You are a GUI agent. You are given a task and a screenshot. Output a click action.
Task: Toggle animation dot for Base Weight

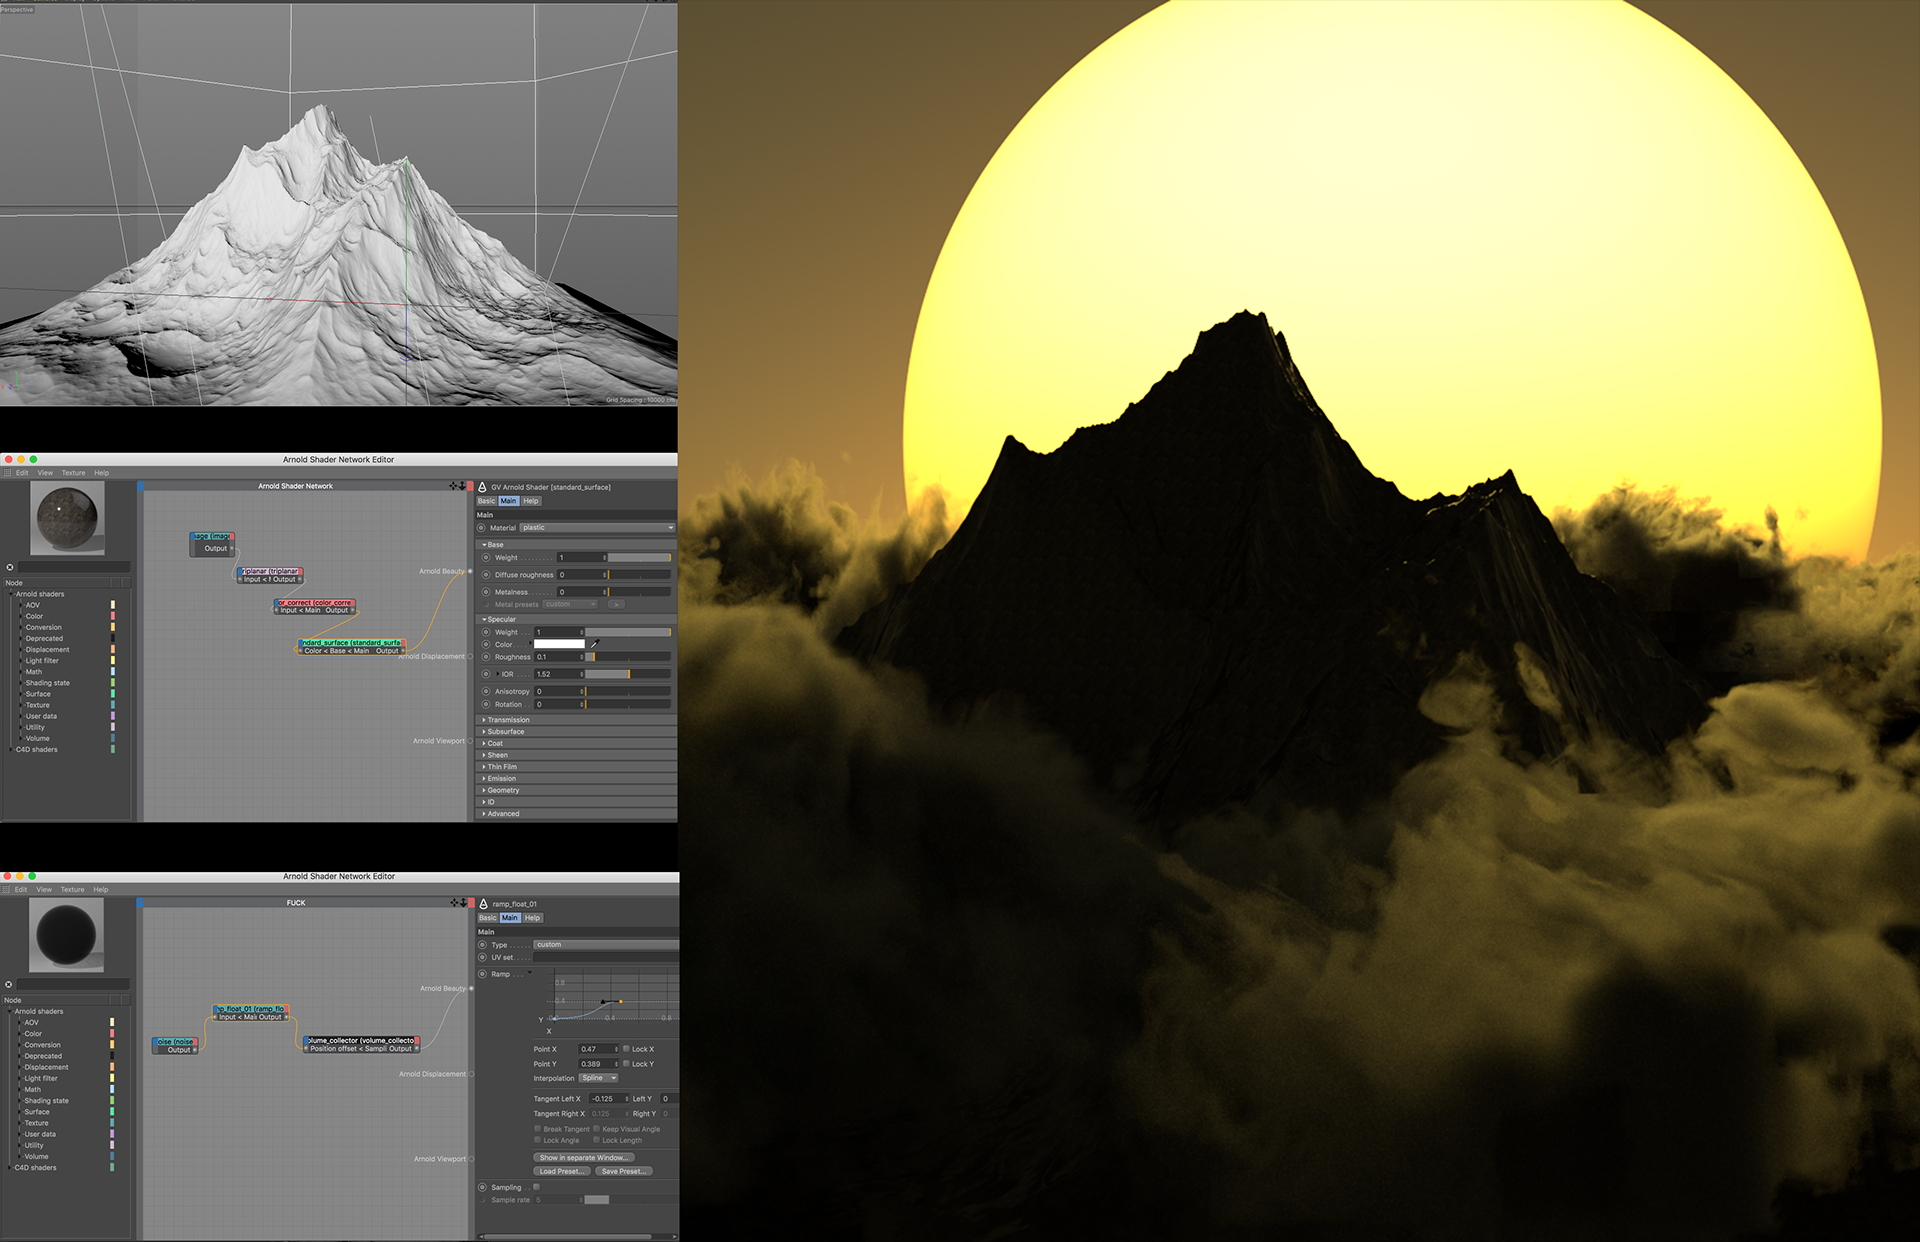coord(486,557)
